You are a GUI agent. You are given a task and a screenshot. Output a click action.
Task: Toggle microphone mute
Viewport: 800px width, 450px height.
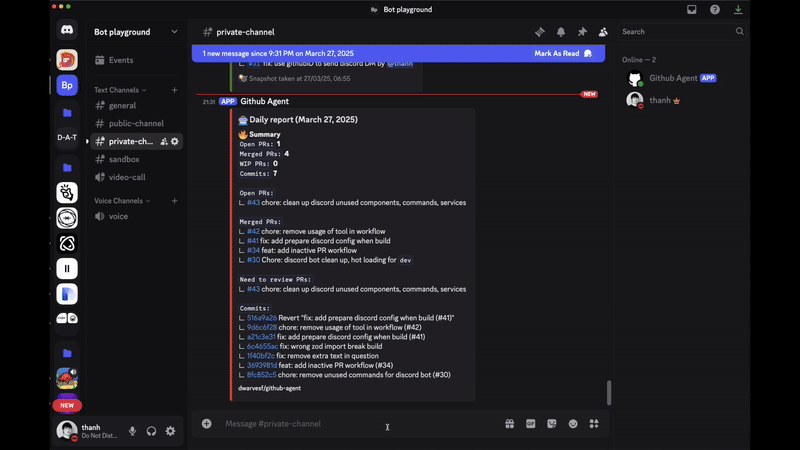[132, 431]
